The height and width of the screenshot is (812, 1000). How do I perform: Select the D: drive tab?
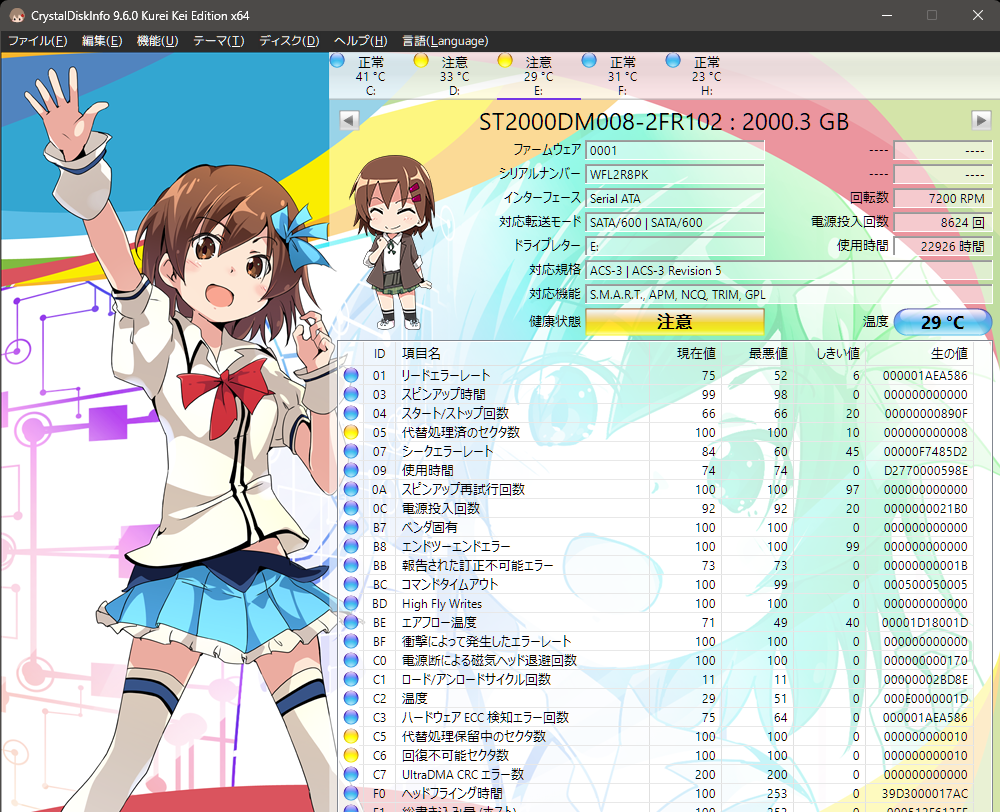454,75
